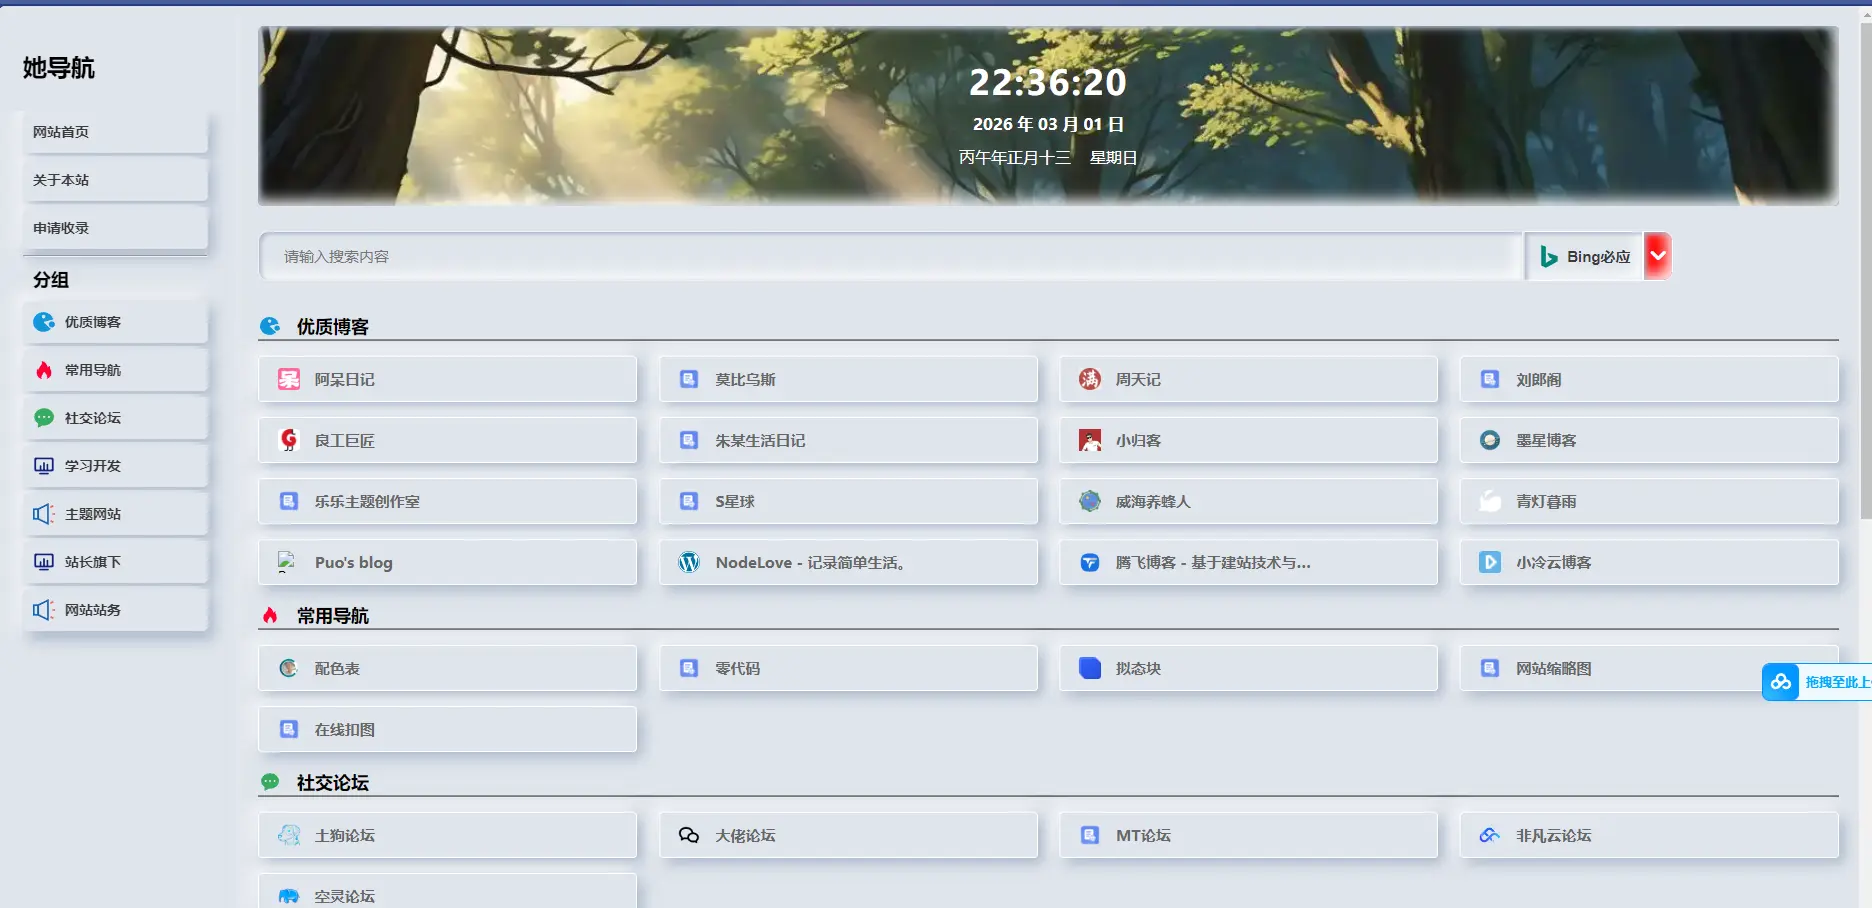The width and height of the screenshot is (1872, 908).
Task: Click the 墨星博客 round icon
Action: 1490,441
